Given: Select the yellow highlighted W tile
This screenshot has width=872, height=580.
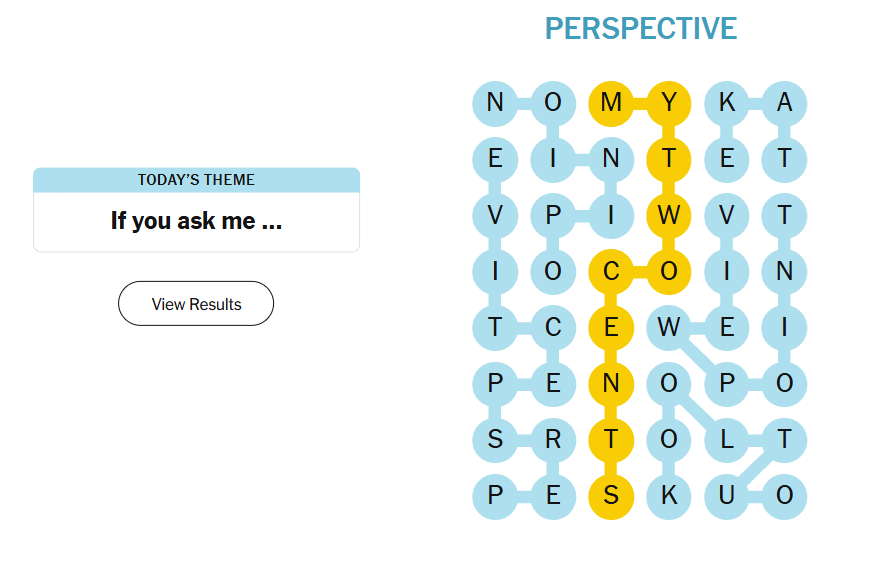Looking at the screenshot, I should [x=669, y=214].
